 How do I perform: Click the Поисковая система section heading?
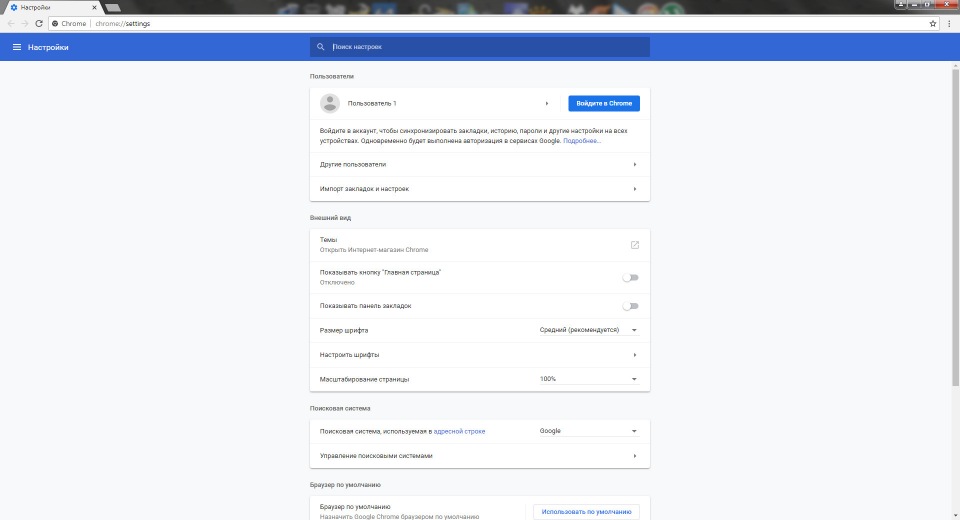click(x=340, y=409)
